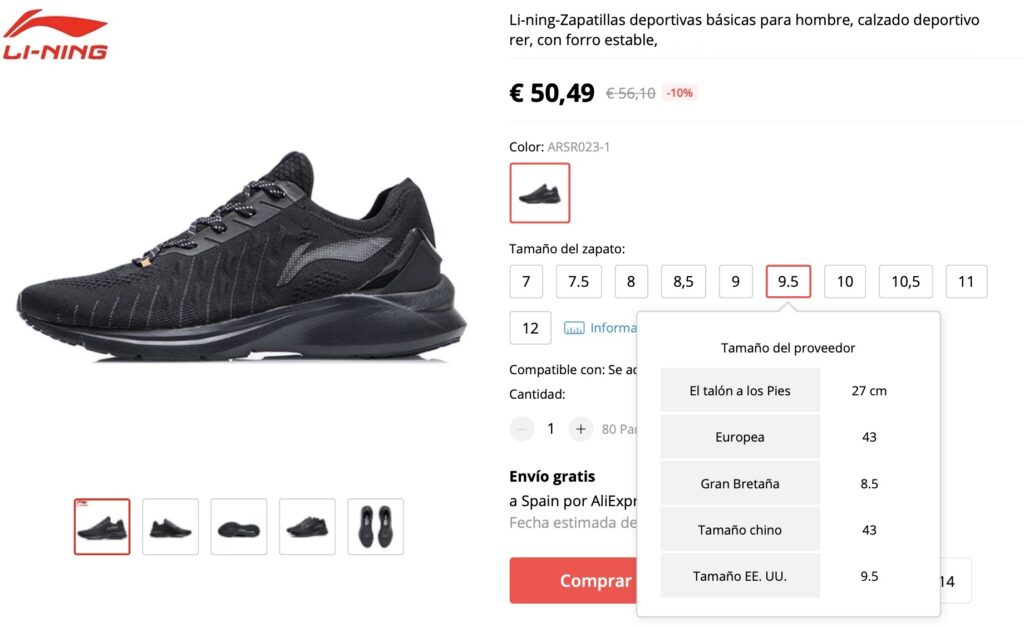
Task: Select shoe size 11
Action: 966,281
